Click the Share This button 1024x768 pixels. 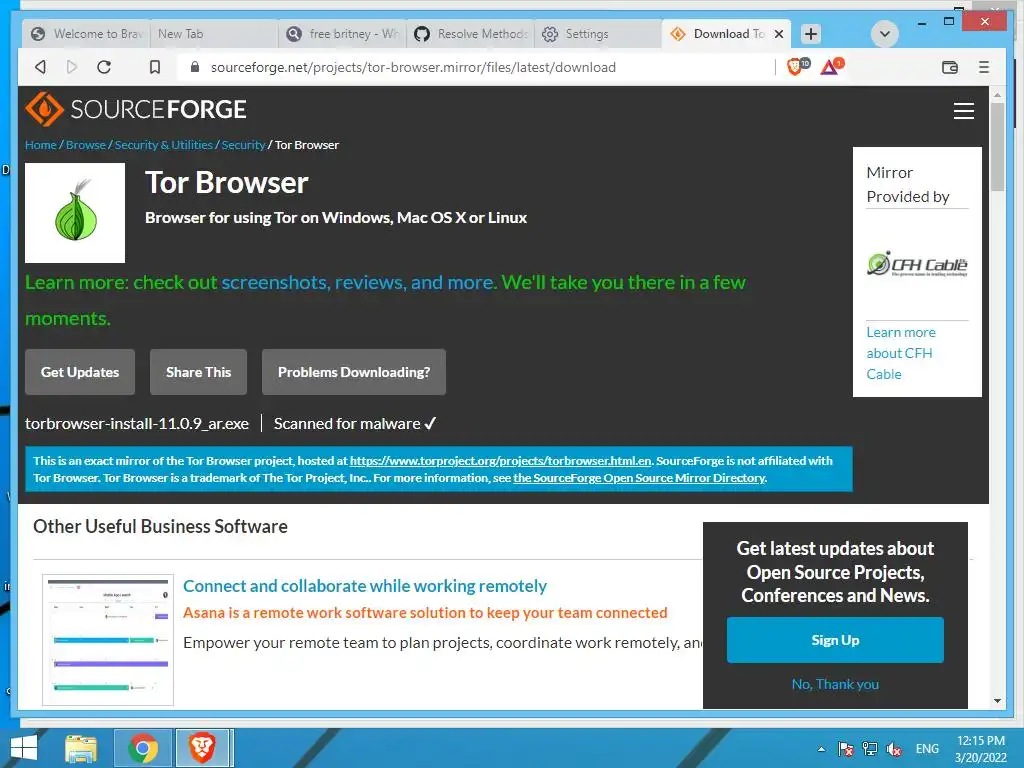[199, 372]
